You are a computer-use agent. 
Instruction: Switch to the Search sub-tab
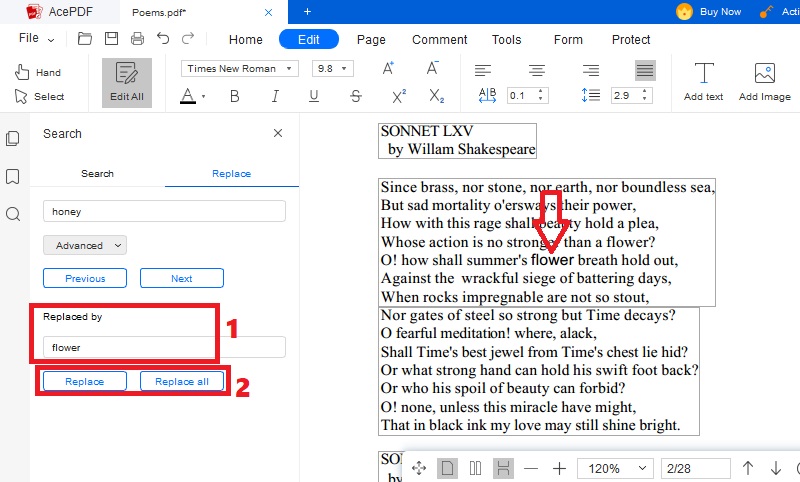(97, 173)
